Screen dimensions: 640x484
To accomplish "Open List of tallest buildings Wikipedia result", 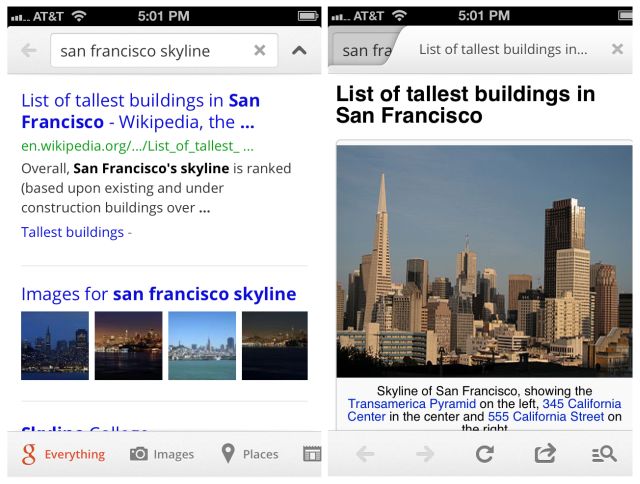I will [x=140, y=111].
